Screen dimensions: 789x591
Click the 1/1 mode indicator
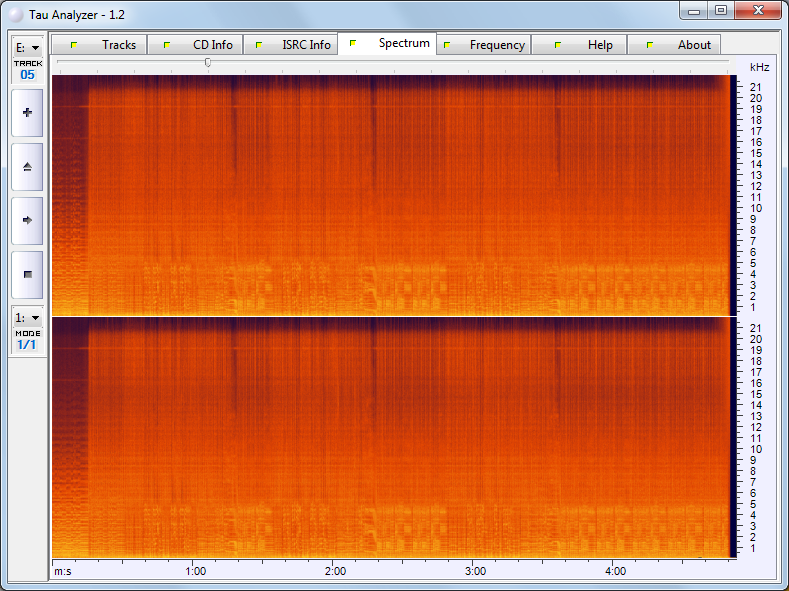click(x=27, y=345)
